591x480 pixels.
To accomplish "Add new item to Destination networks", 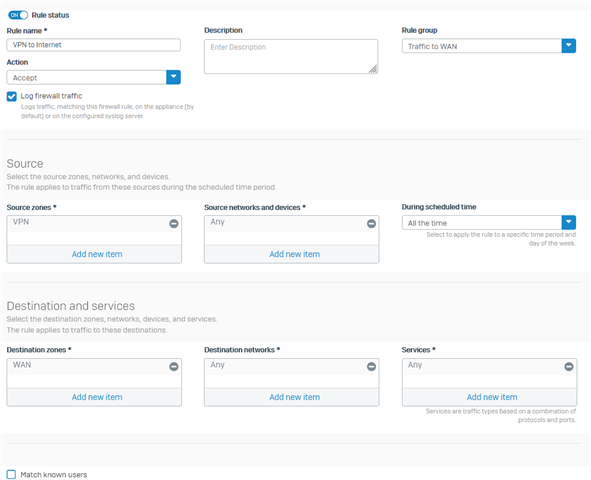I will pos(294,397).
